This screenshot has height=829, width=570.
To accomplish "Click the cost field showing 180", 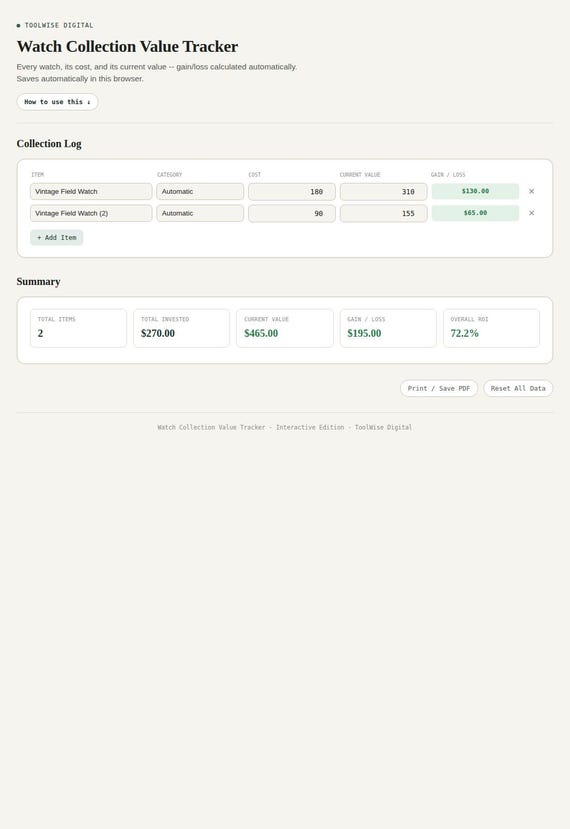I will click(x=292, y=192).
